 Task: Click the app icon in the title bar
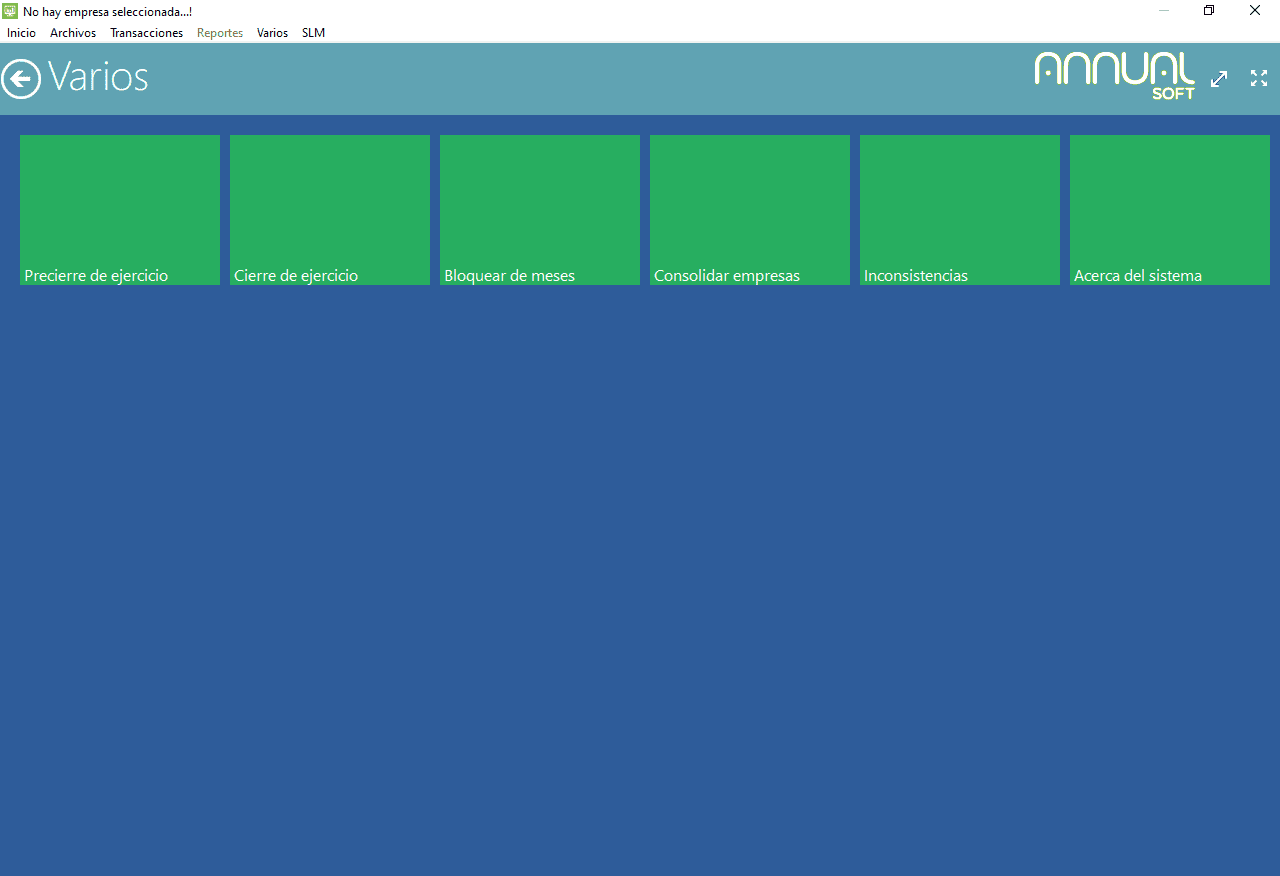point(10,11)
